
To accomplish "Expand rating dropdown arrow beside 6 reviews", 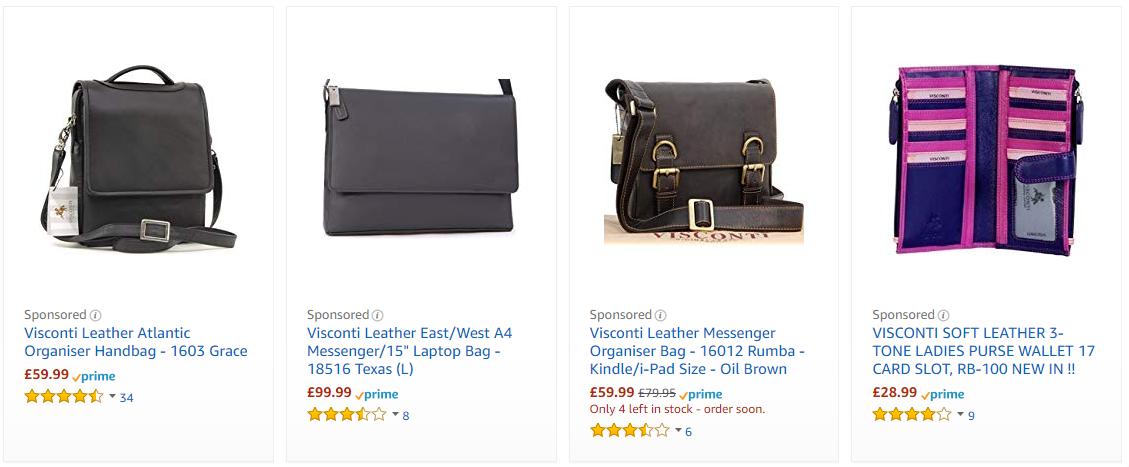I will coord(678,431).
